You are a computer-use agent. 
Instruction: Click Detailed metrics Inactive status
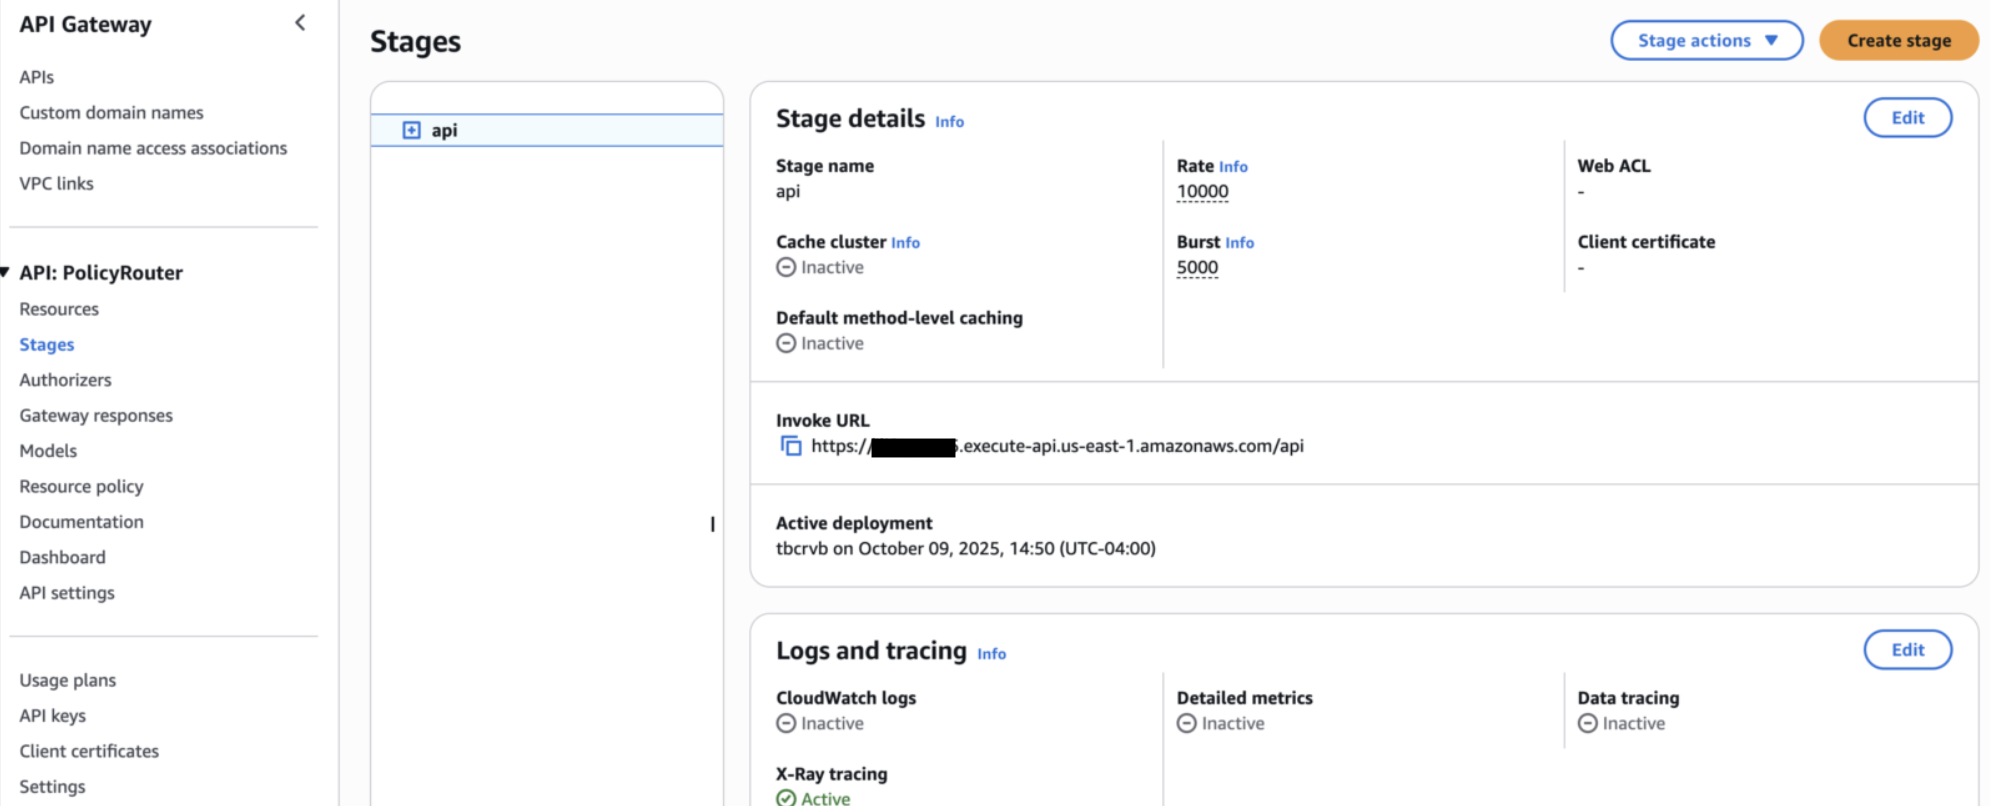point(1221,723)
